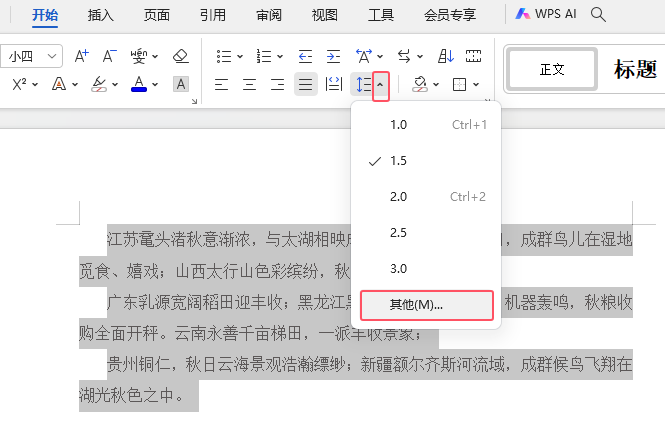Open font dialog launcher arrow
Image resolution: width=665 pixels, height=444 pixels.
tap(194, 101)
